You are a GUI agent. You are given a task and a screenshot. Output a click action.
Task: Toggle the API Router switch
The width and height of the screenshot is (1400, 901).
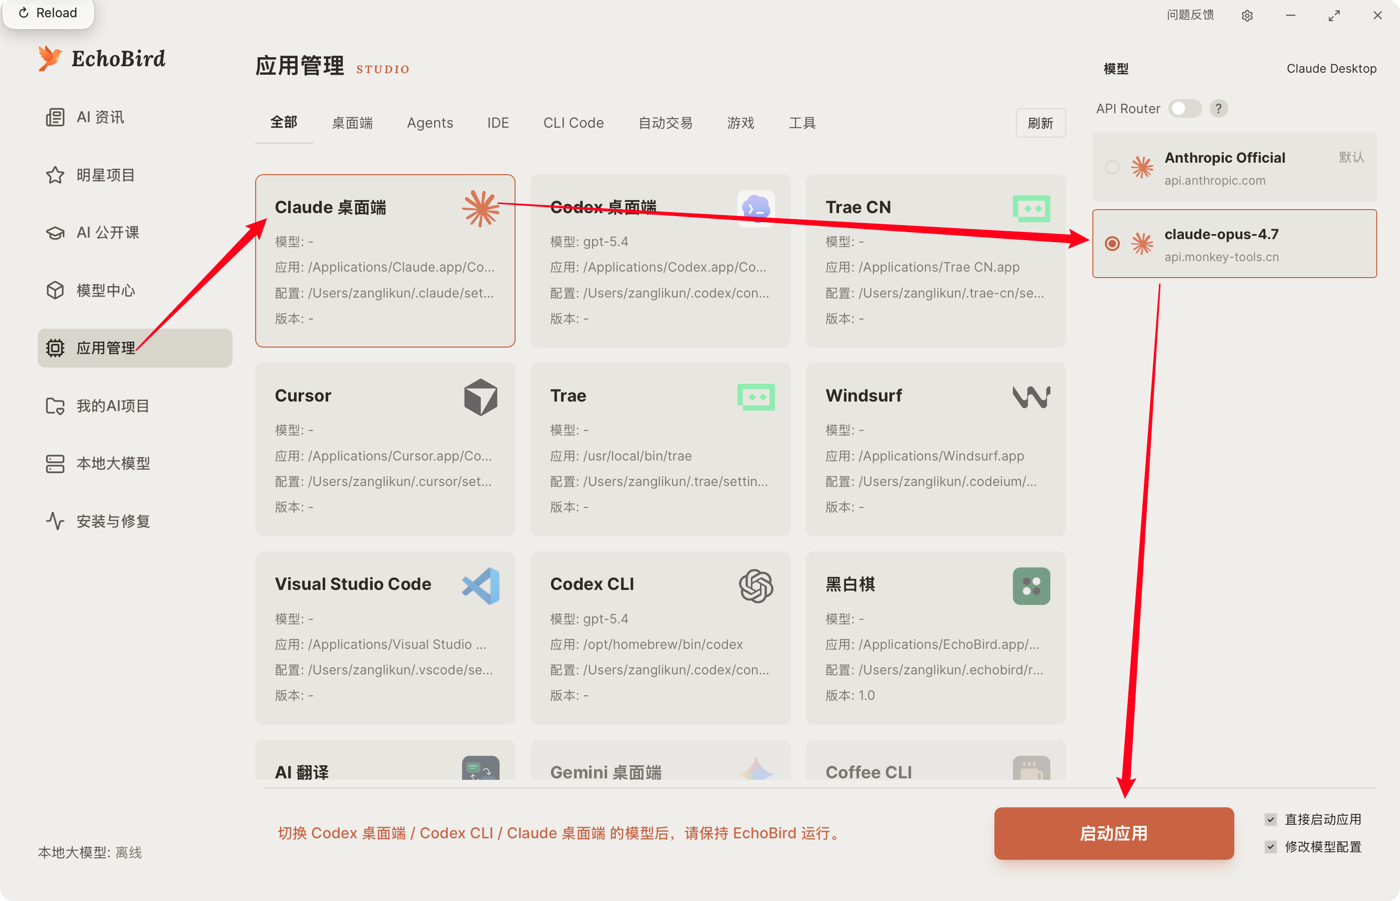(x=1185, y=108)
